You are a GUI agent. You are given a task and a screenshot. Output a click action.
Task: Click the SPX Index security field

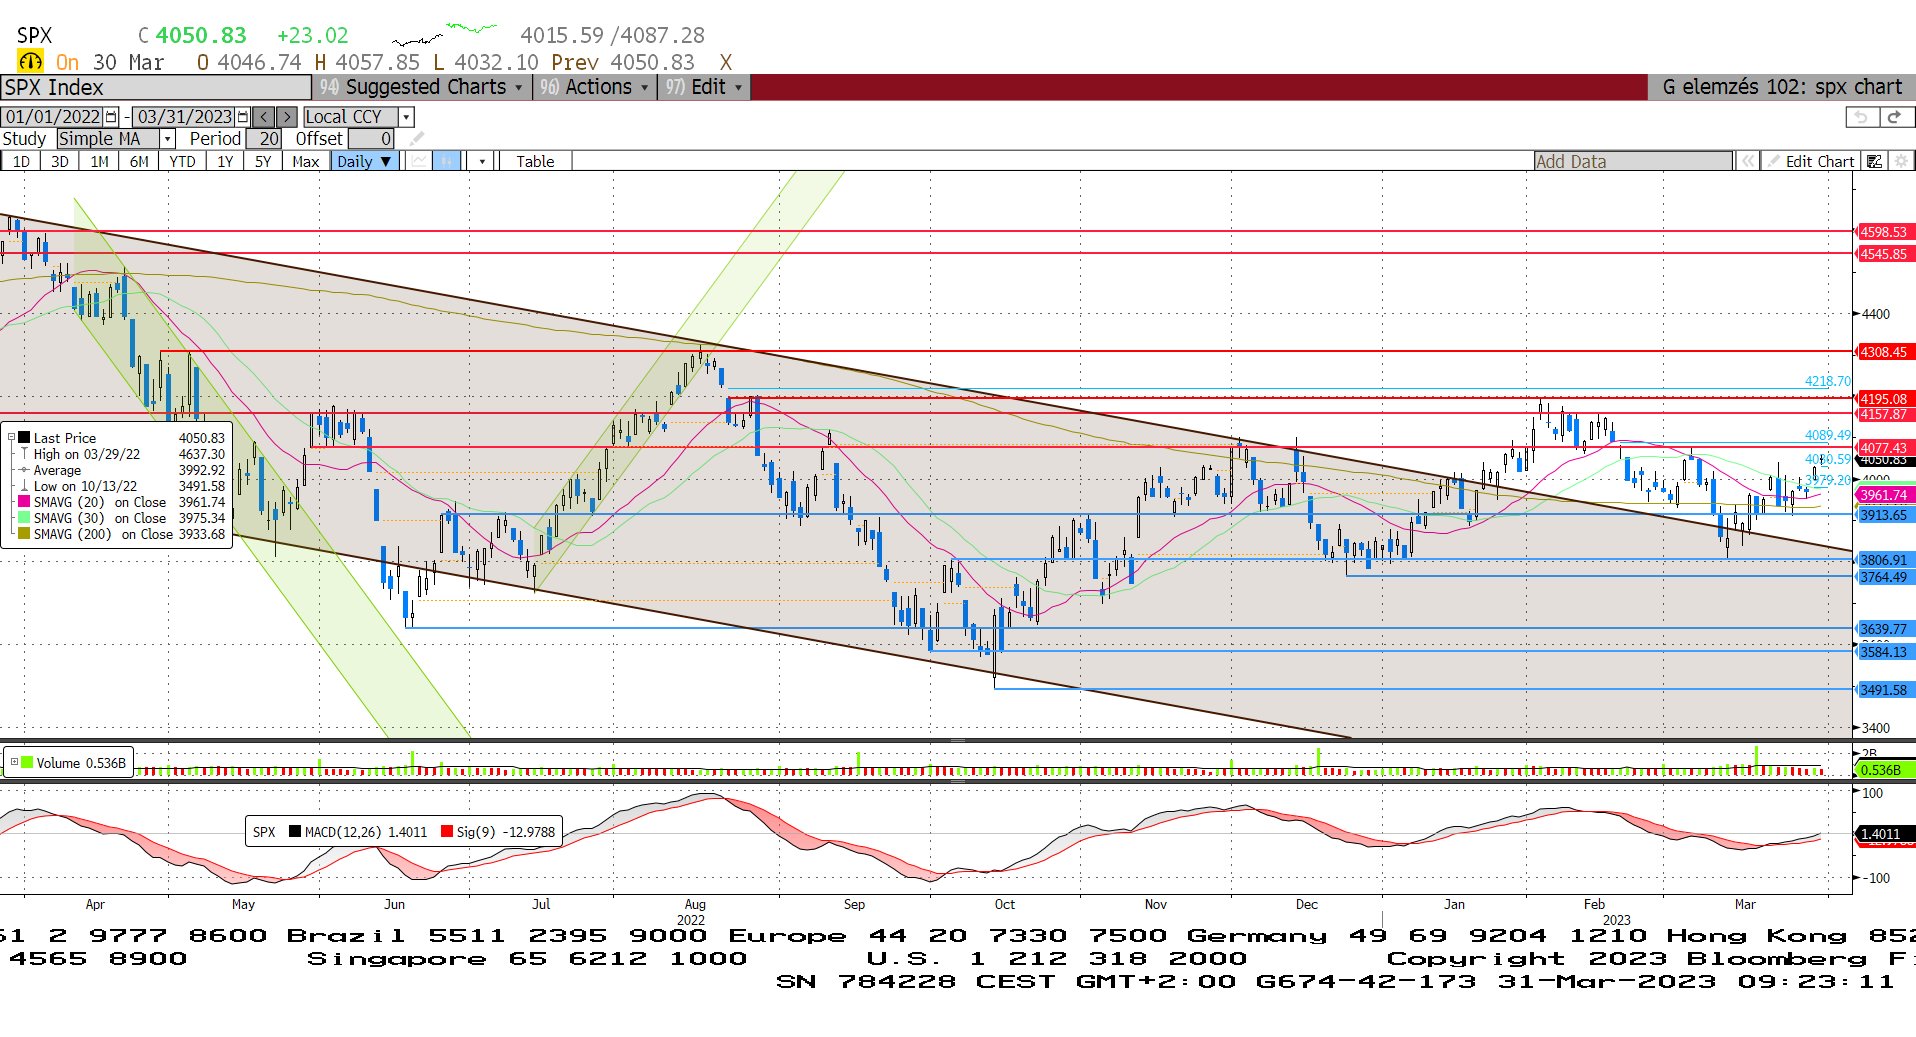[155, 87]
